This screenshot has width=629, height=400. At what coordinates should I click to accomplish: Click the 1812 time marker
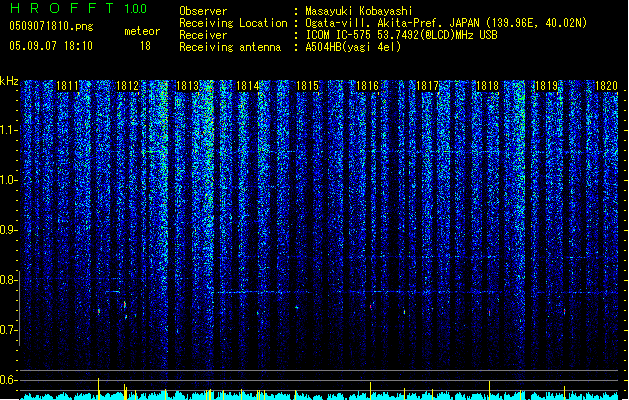pyautogui.click(x=127, y=86)
